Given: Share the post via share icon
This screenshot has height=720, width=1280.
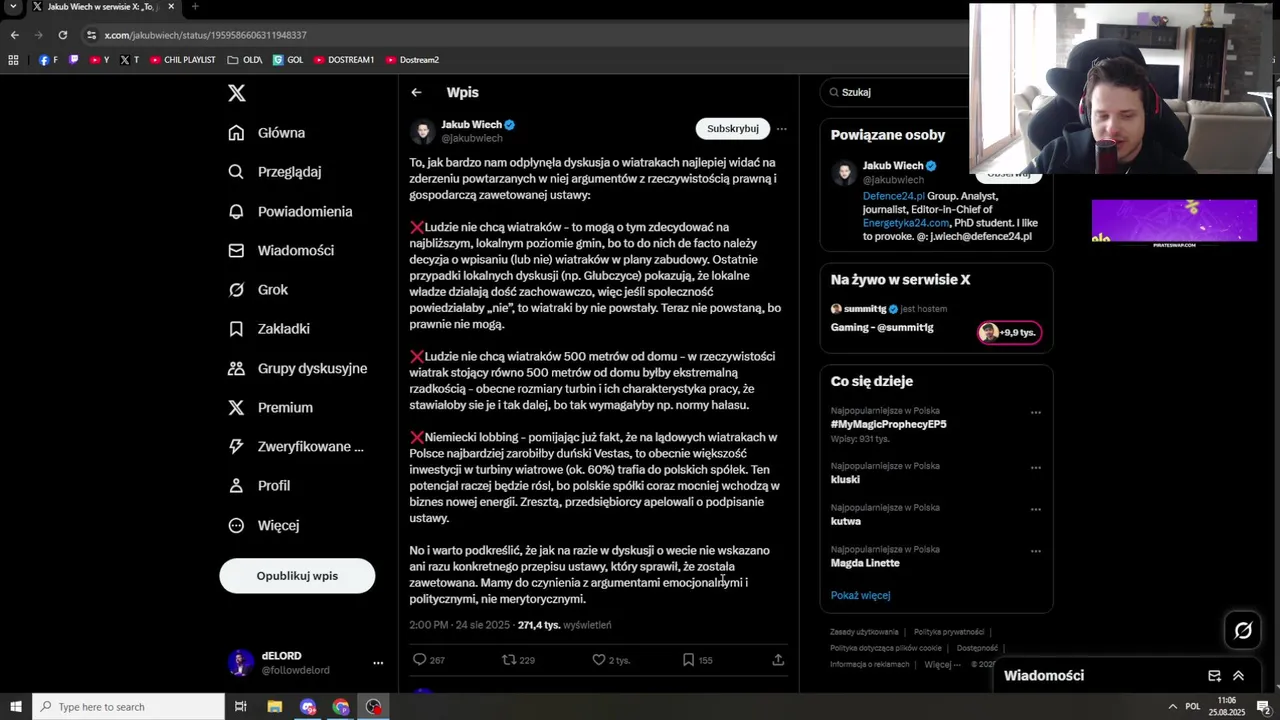Looking at the screenshot, I should coord(778,660).
